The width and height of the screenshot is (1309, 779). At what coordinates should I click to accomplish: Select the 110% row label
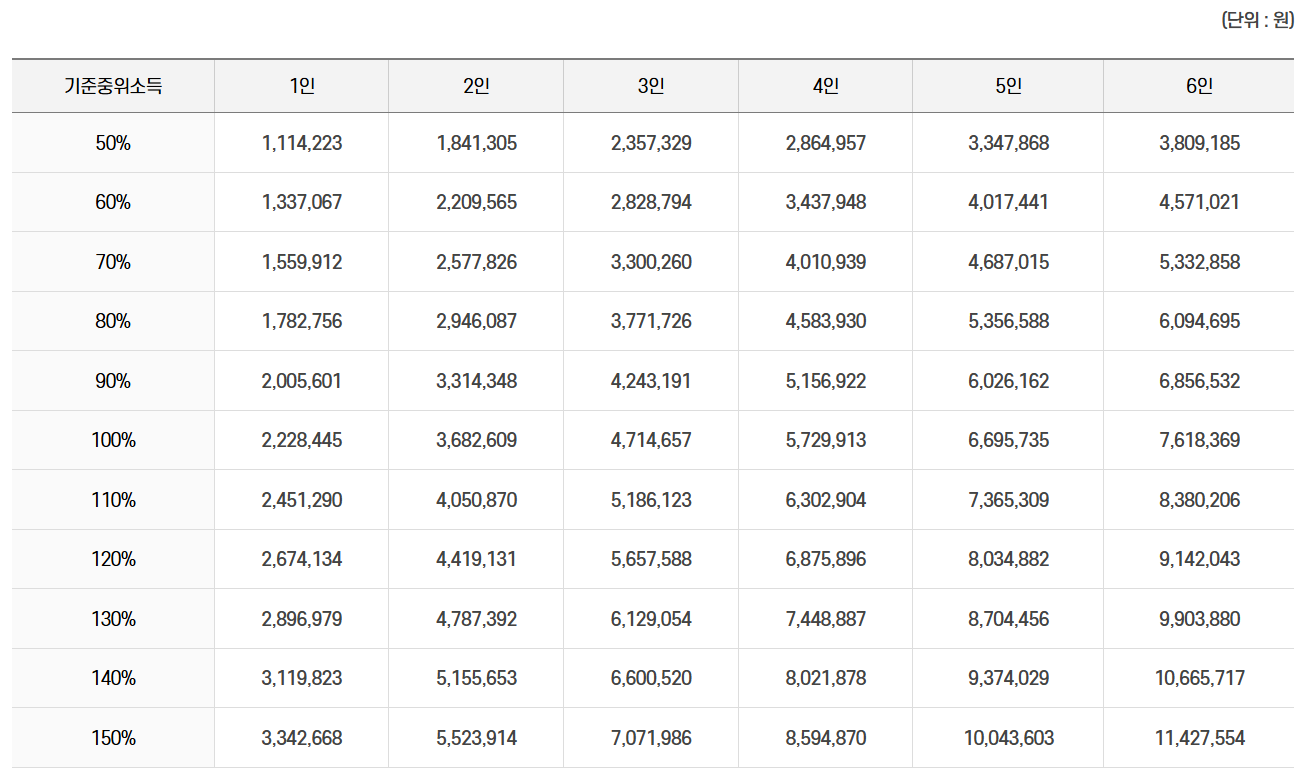tap(113, 500)
